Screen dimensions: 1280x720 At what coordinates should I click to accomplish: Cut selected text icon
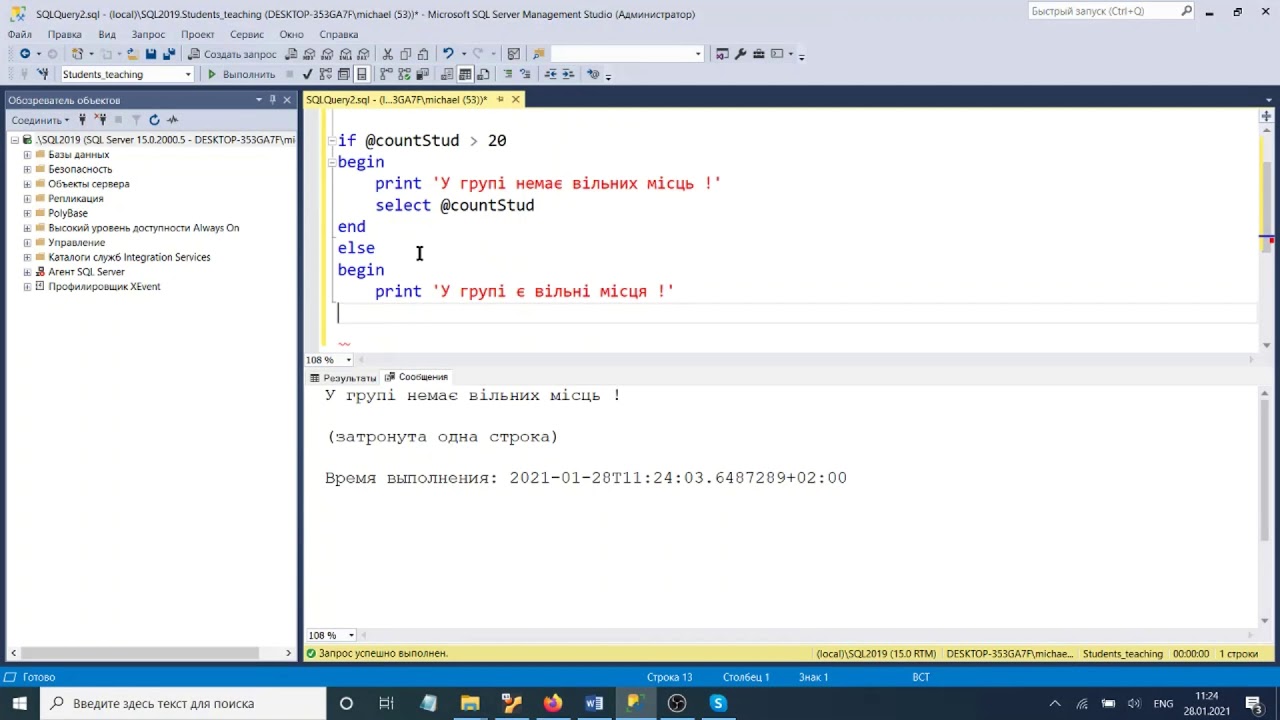(x=387, y=54)
